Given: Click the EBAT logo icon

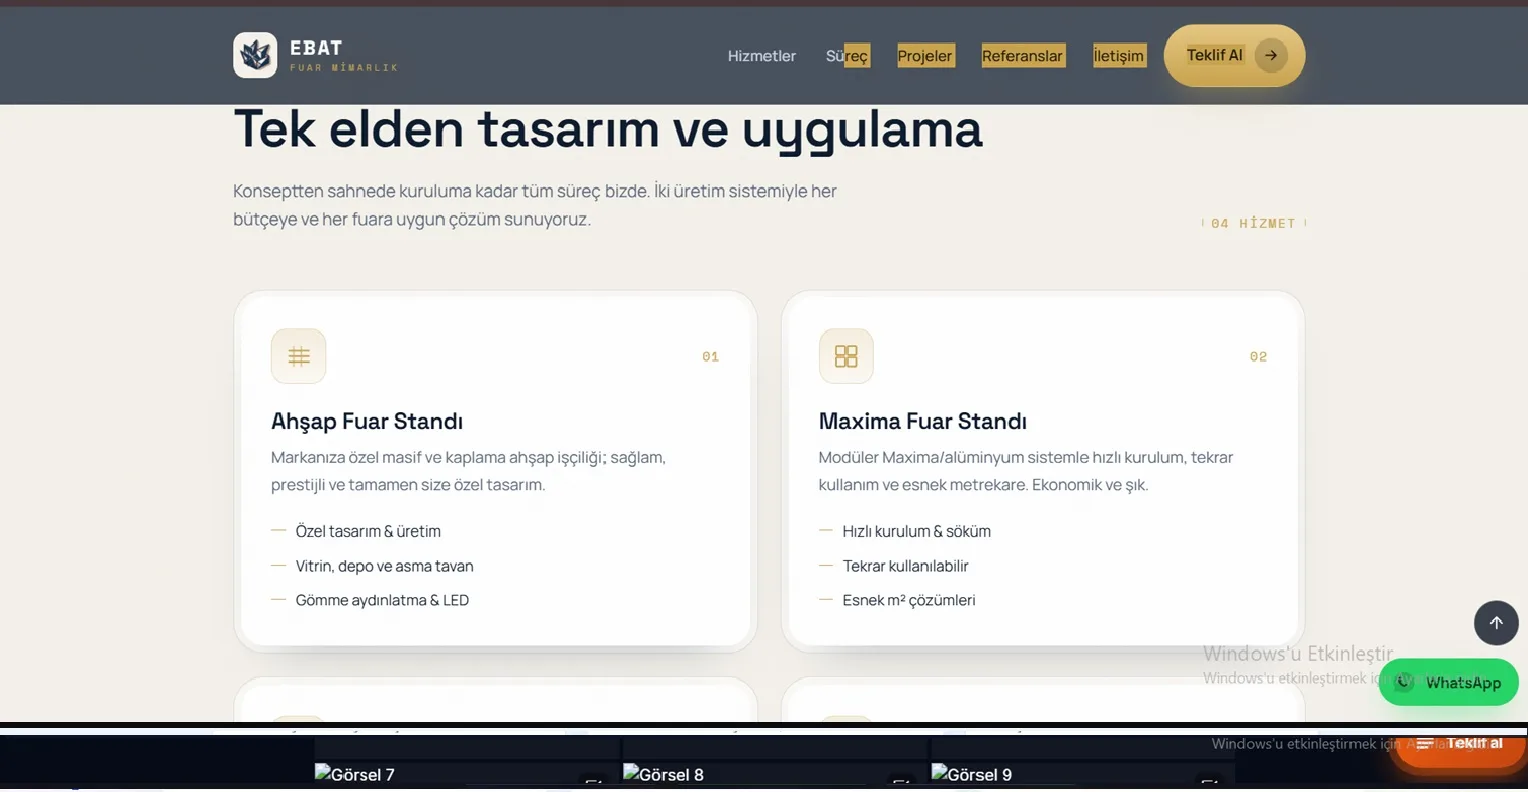Looking at the screenshot, I should click(x=255, y=55).
